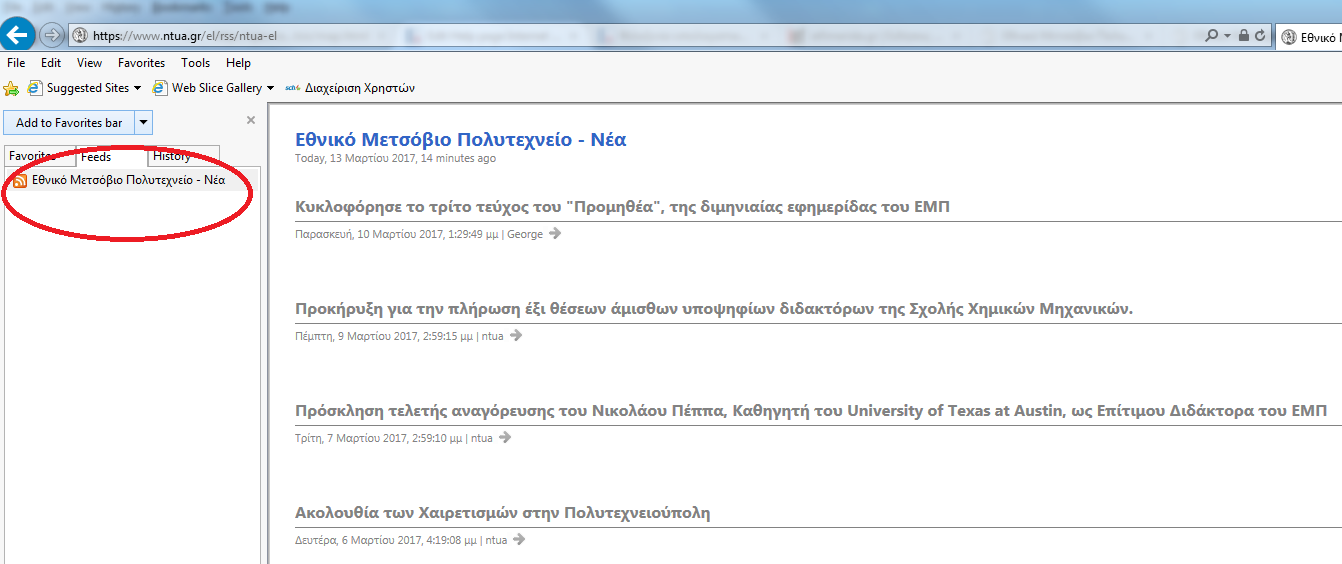
Task: Refresh the page with the reload icon
Action: pyautogui.click(x=1260, y=36)
